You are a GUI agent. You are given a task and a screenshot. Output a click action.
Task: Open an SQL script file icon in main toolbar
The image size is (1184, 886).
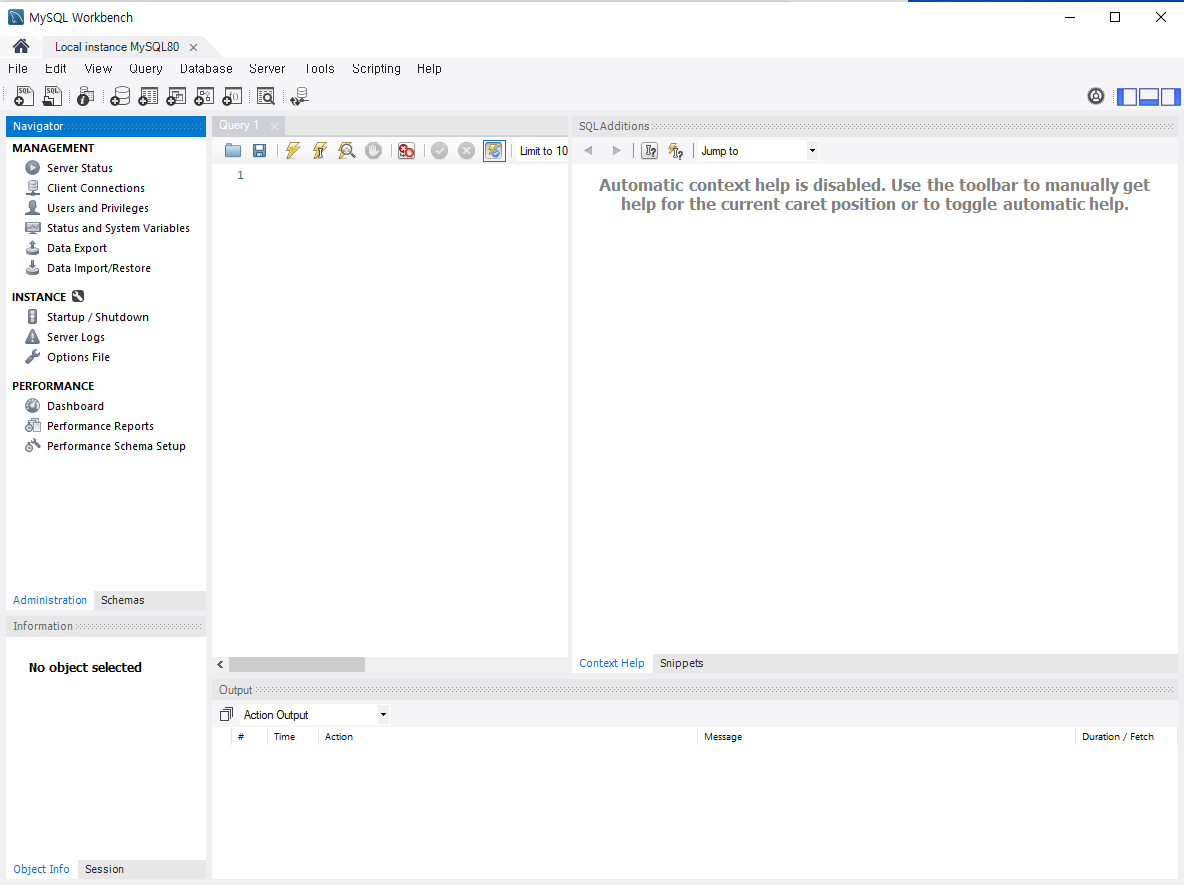(52, 96)
